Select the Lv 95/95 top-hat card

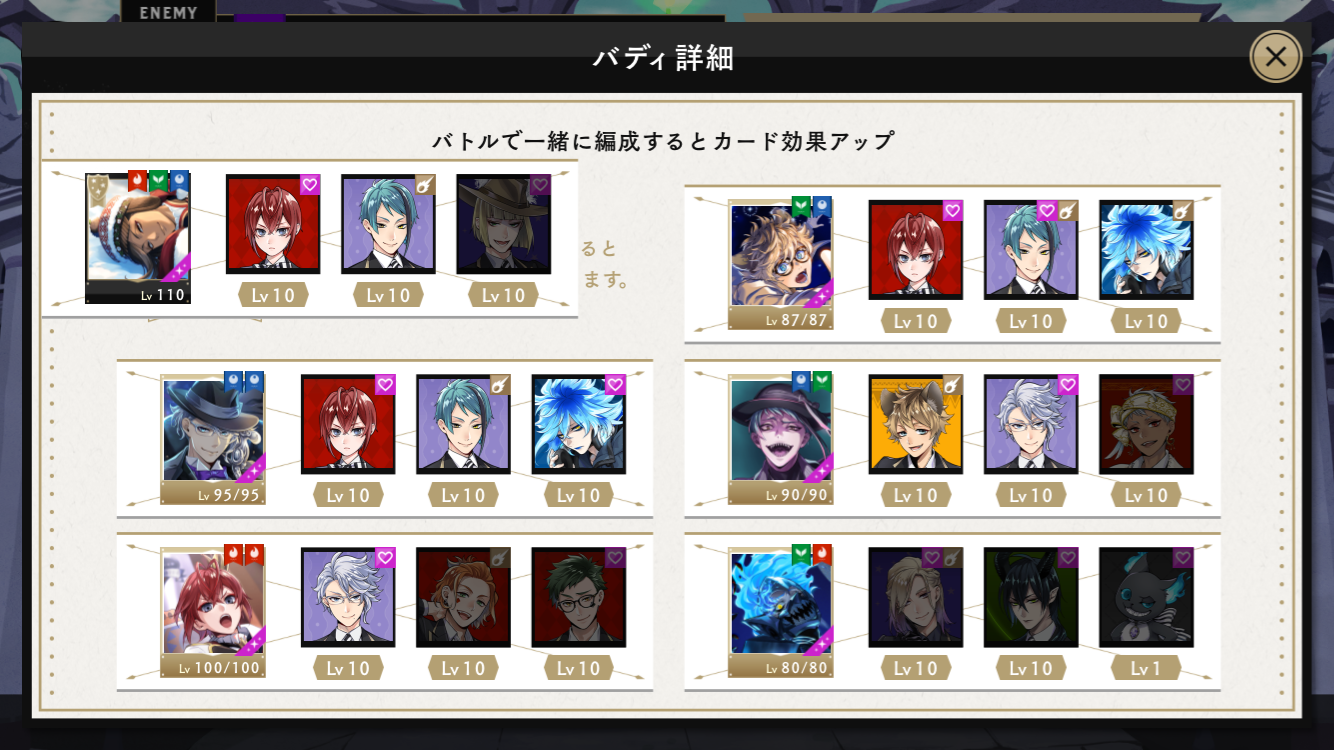[x=214, y=439]
